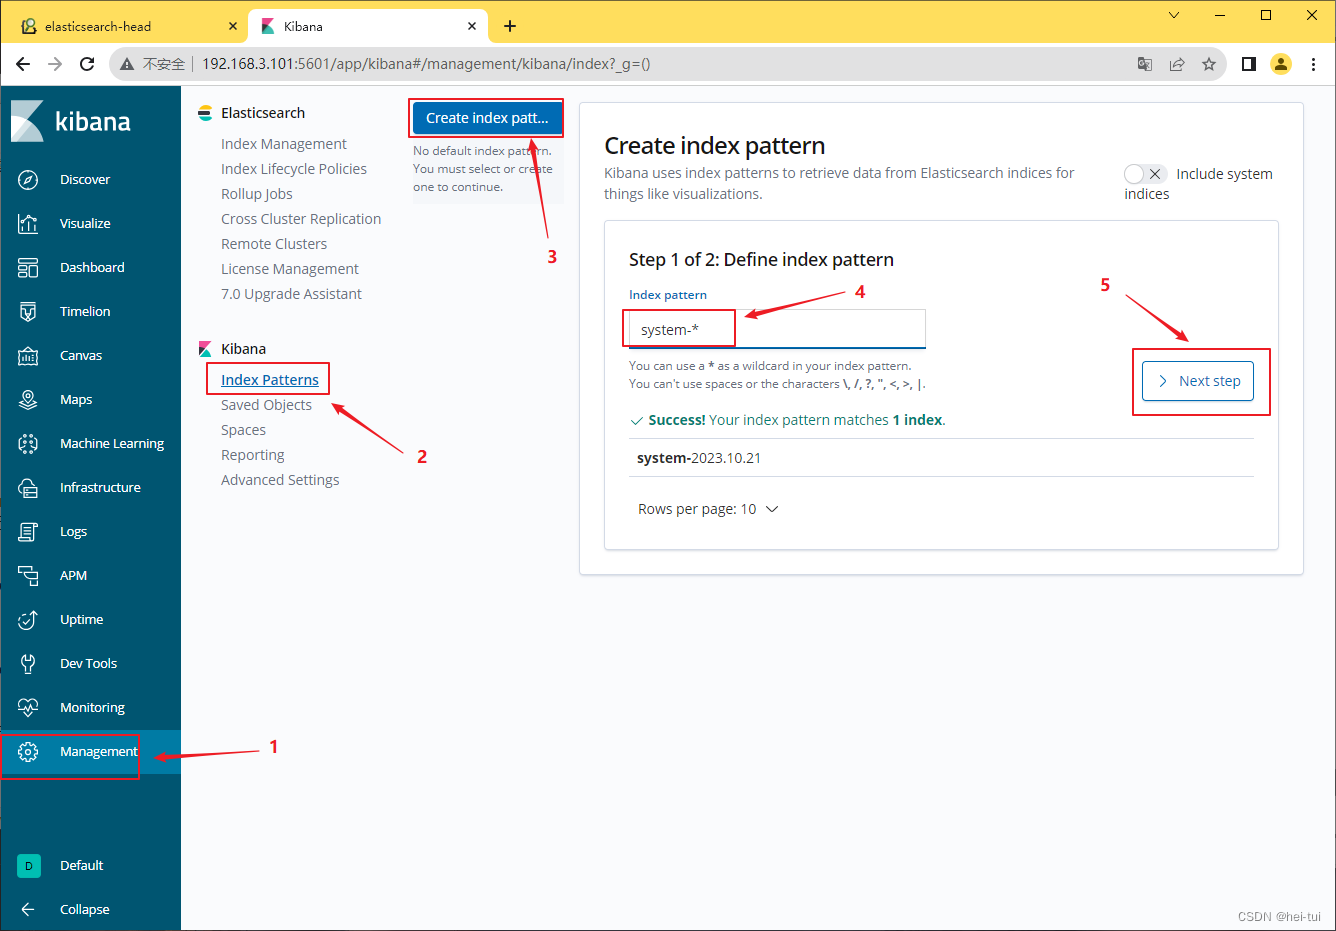Click the Default space avatar icon
Screen dimensions: 1336x931
pyautogui.click(x=29, y=866)
